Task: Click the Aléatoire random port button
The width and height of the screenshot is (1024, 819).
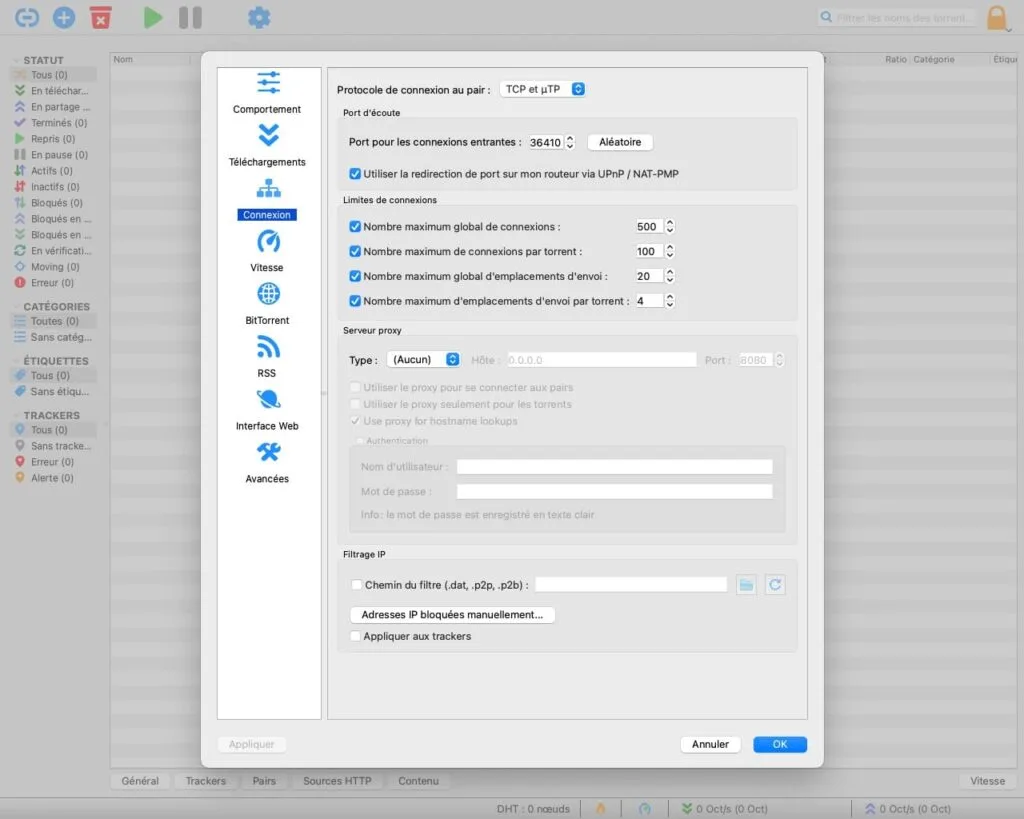Action: [x=620, y=142]
